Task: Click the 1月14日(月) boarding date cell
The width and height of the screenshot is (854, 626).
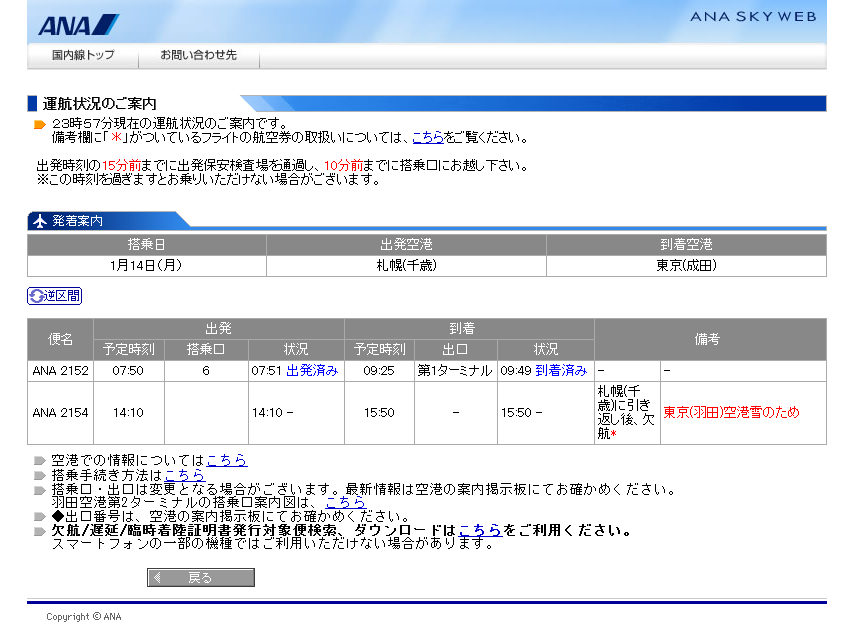Action: pyautogui.click(x=147, y=266)
